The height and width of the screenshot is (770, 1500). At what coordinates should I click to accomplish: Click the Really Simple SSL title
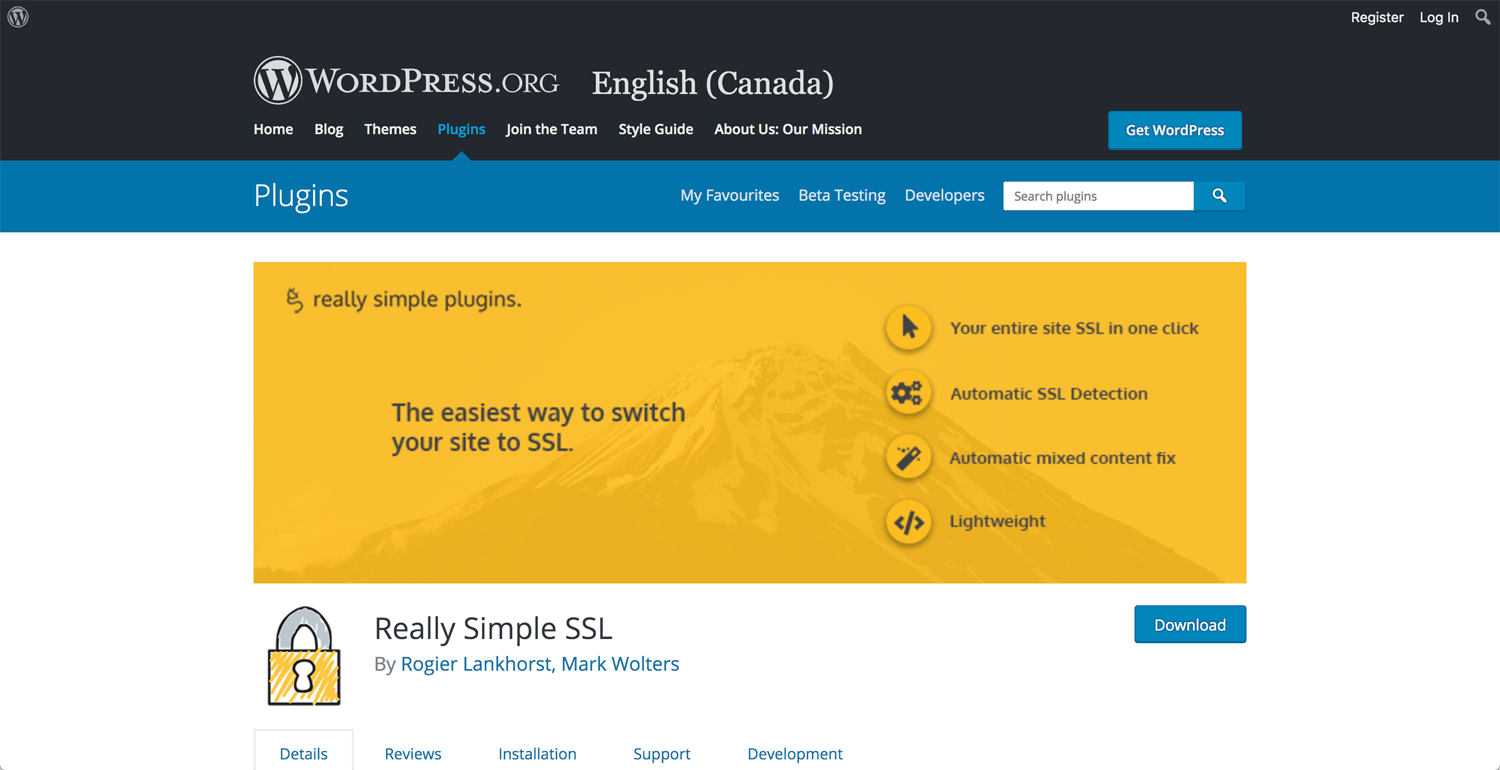(x=493, y=628)
